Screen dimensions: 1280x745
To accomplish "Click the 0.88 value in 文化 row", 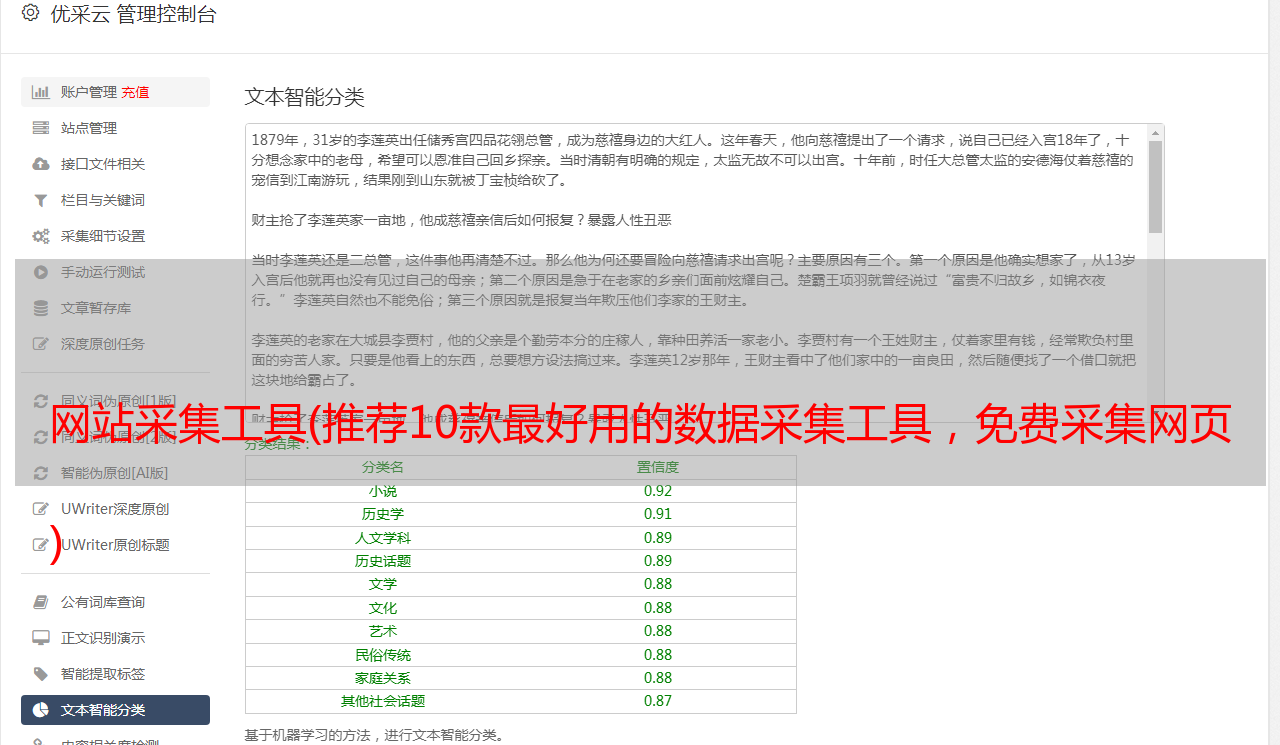I will pyautogui.click(x=658, y=608).
